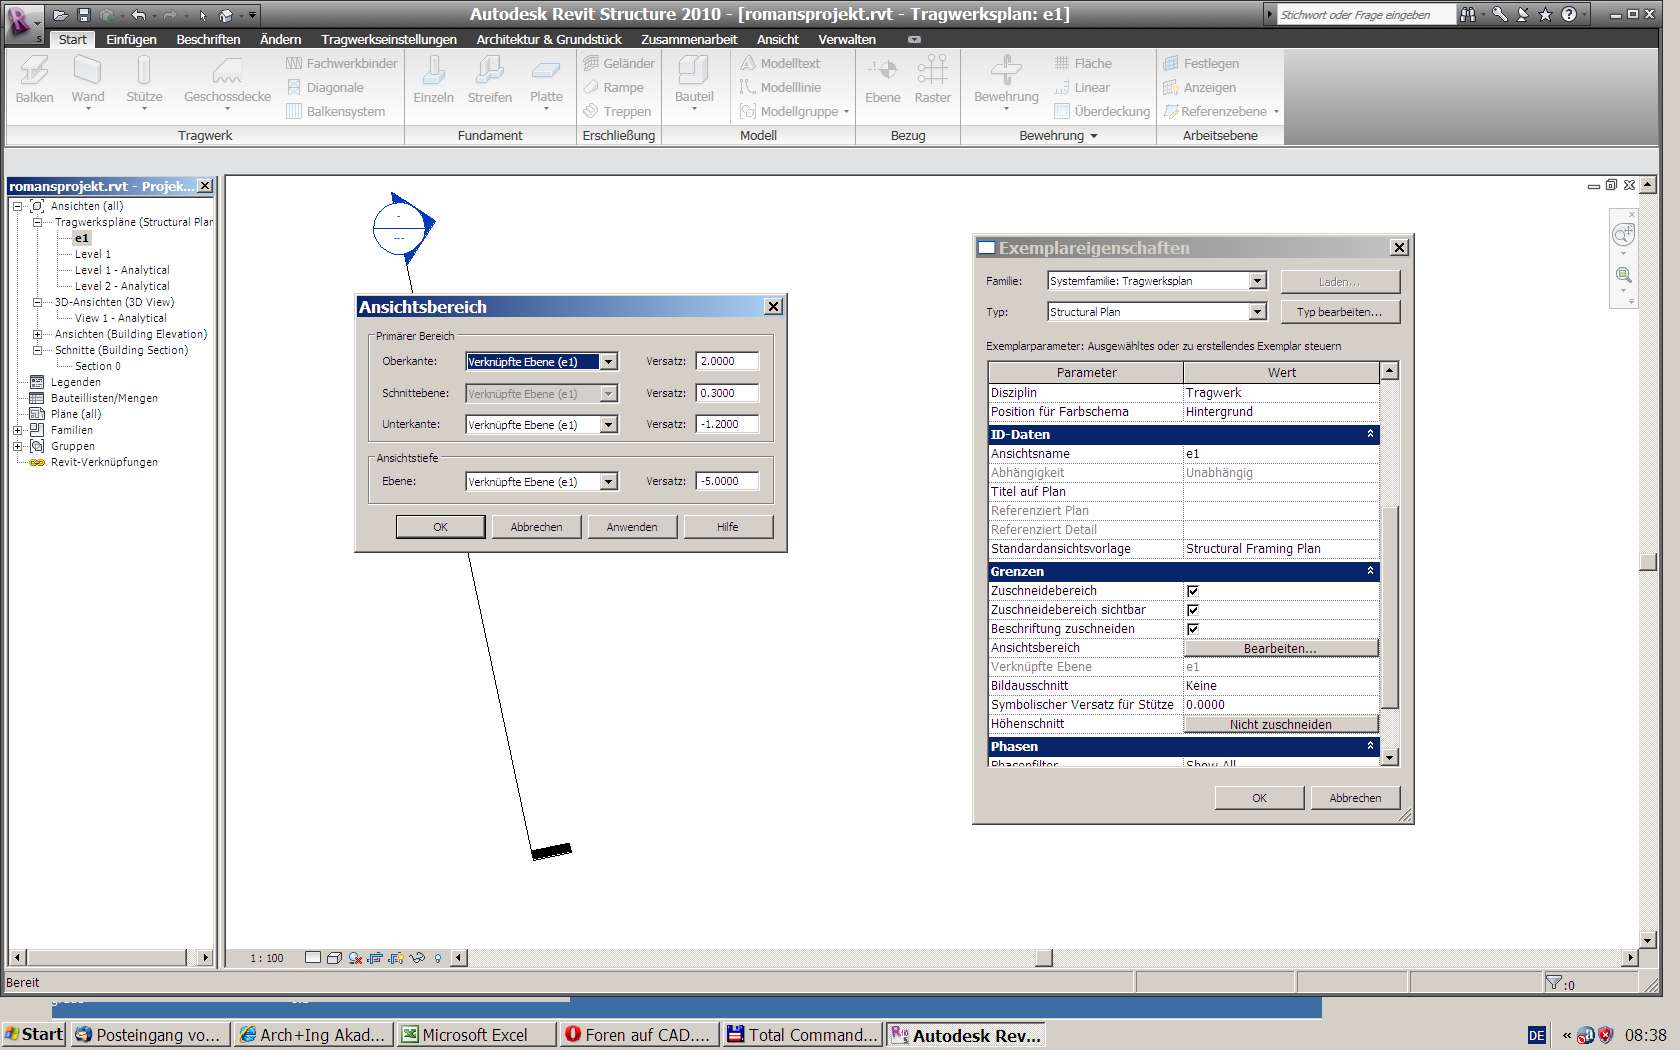
Task: Click the search field Stichwort oder Frage
Action: pos(1365,15)
